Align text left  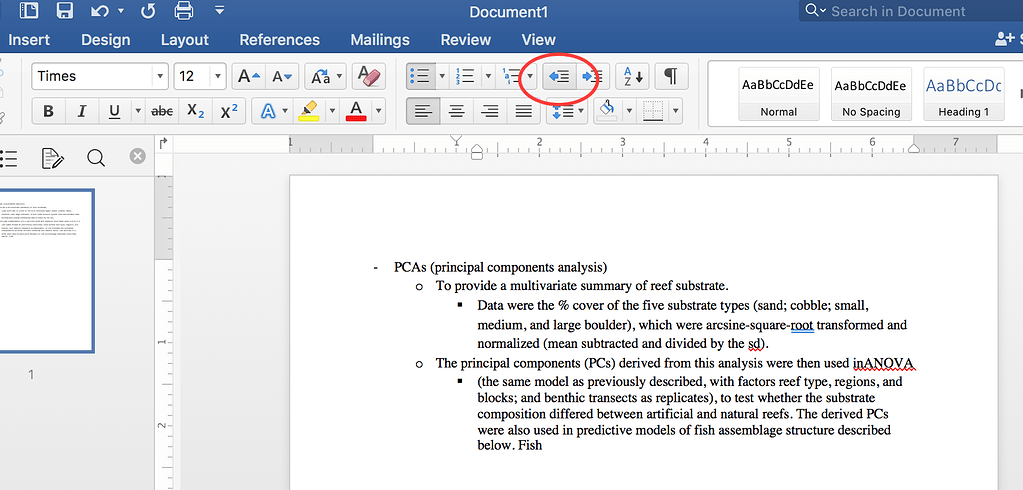[x=423, y=112]
